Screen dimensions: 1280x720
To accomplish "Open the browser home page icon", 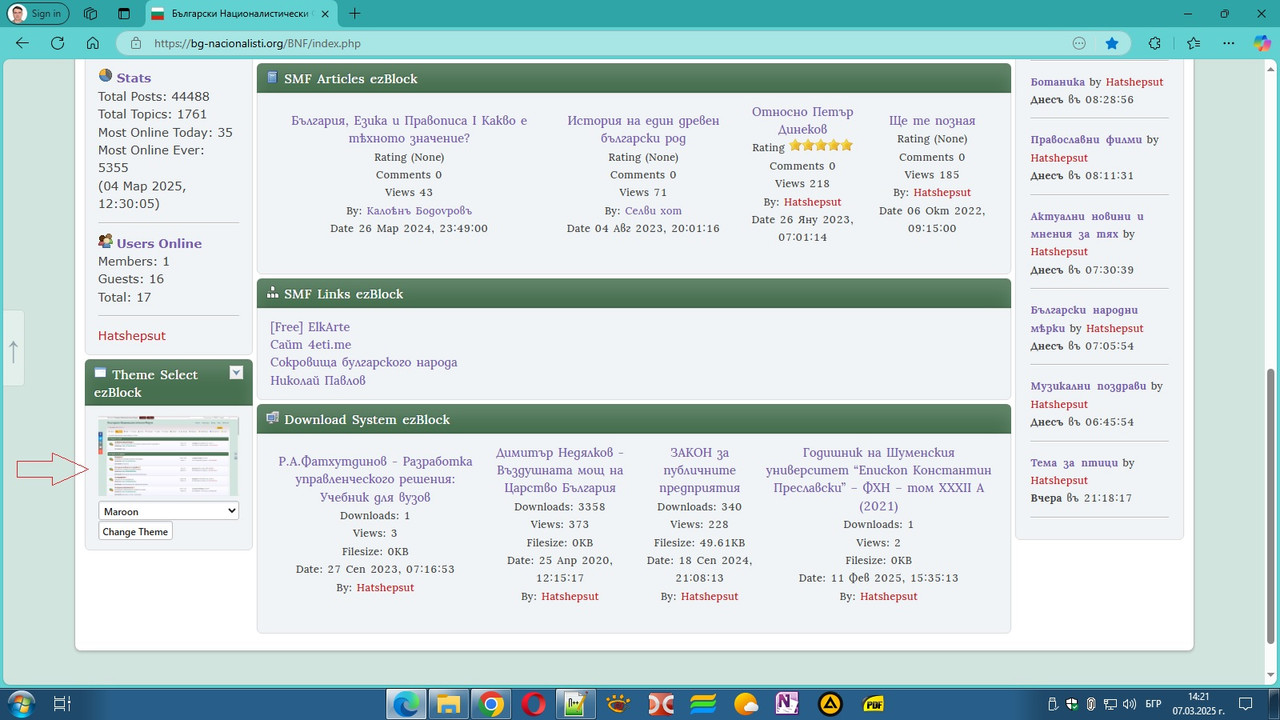I will point(92,43).
